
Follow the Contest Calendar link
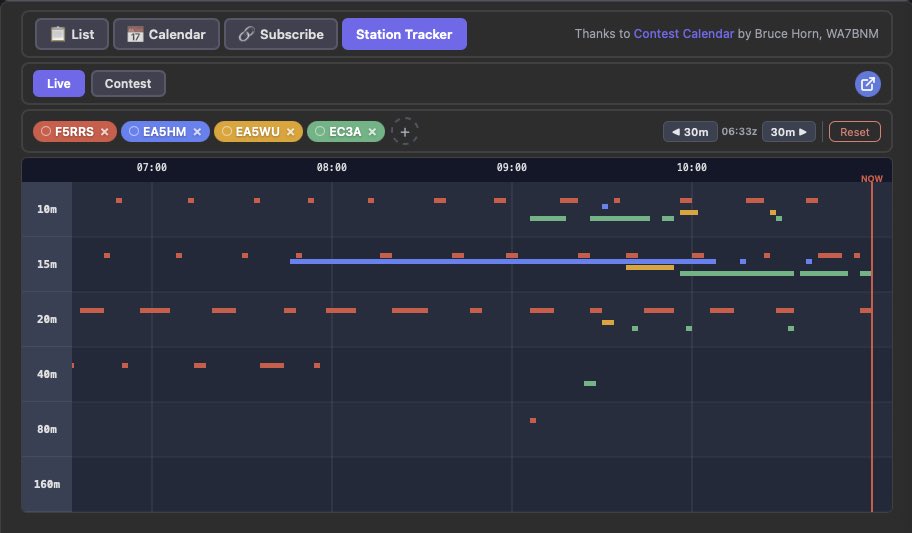(683, 34)
